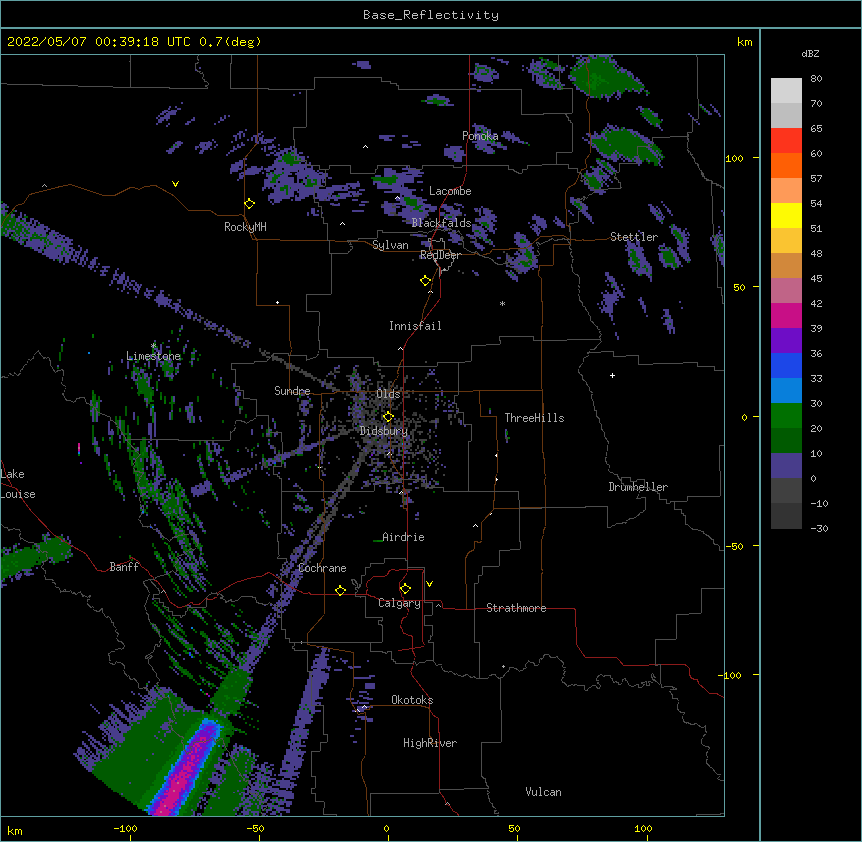Select the yellow diamond marker inside Calgary boundary

(x=405, y=589)
